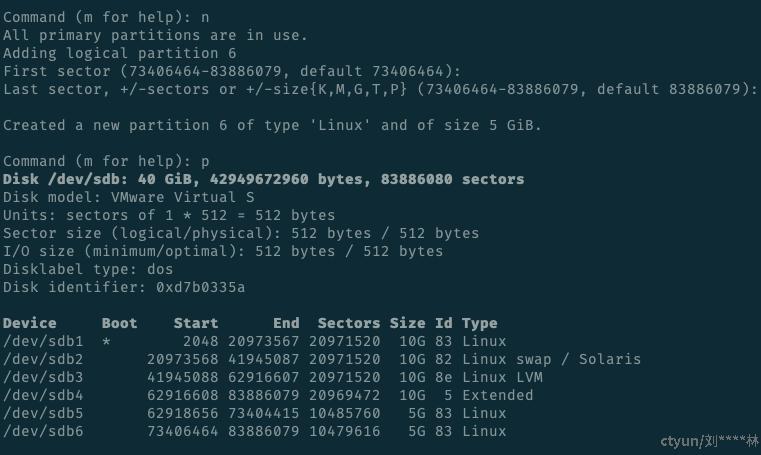
Task: Click the 'Created a new partition 6' message
Action: [273, 125]
